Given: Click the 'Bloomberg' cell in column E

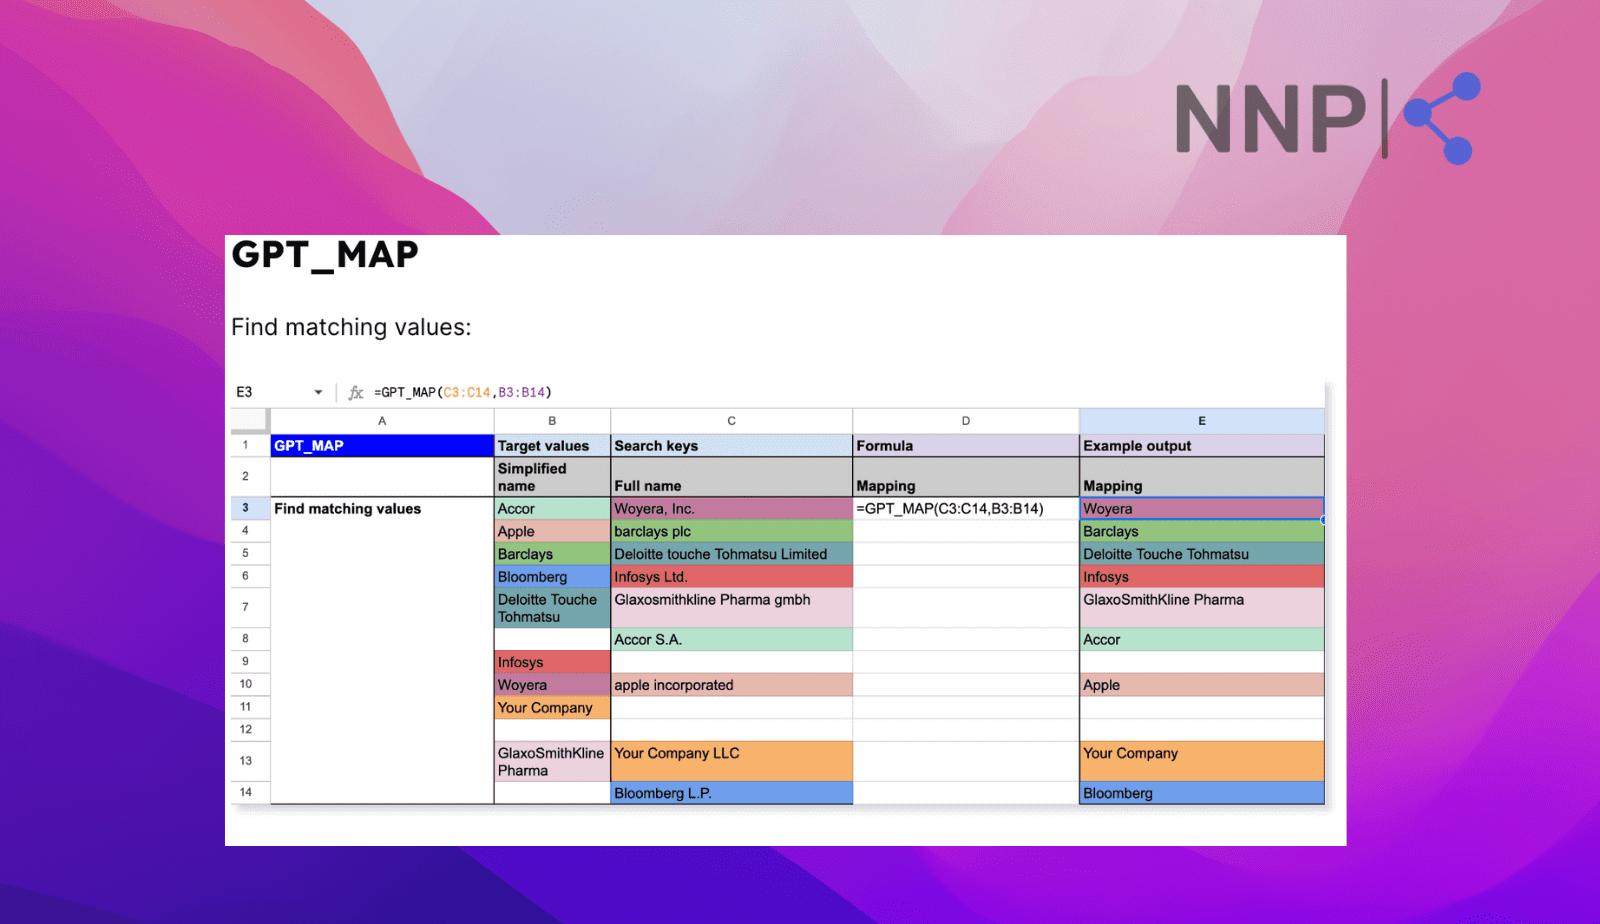Looking at the screenshot, I should click(1202, 793).
